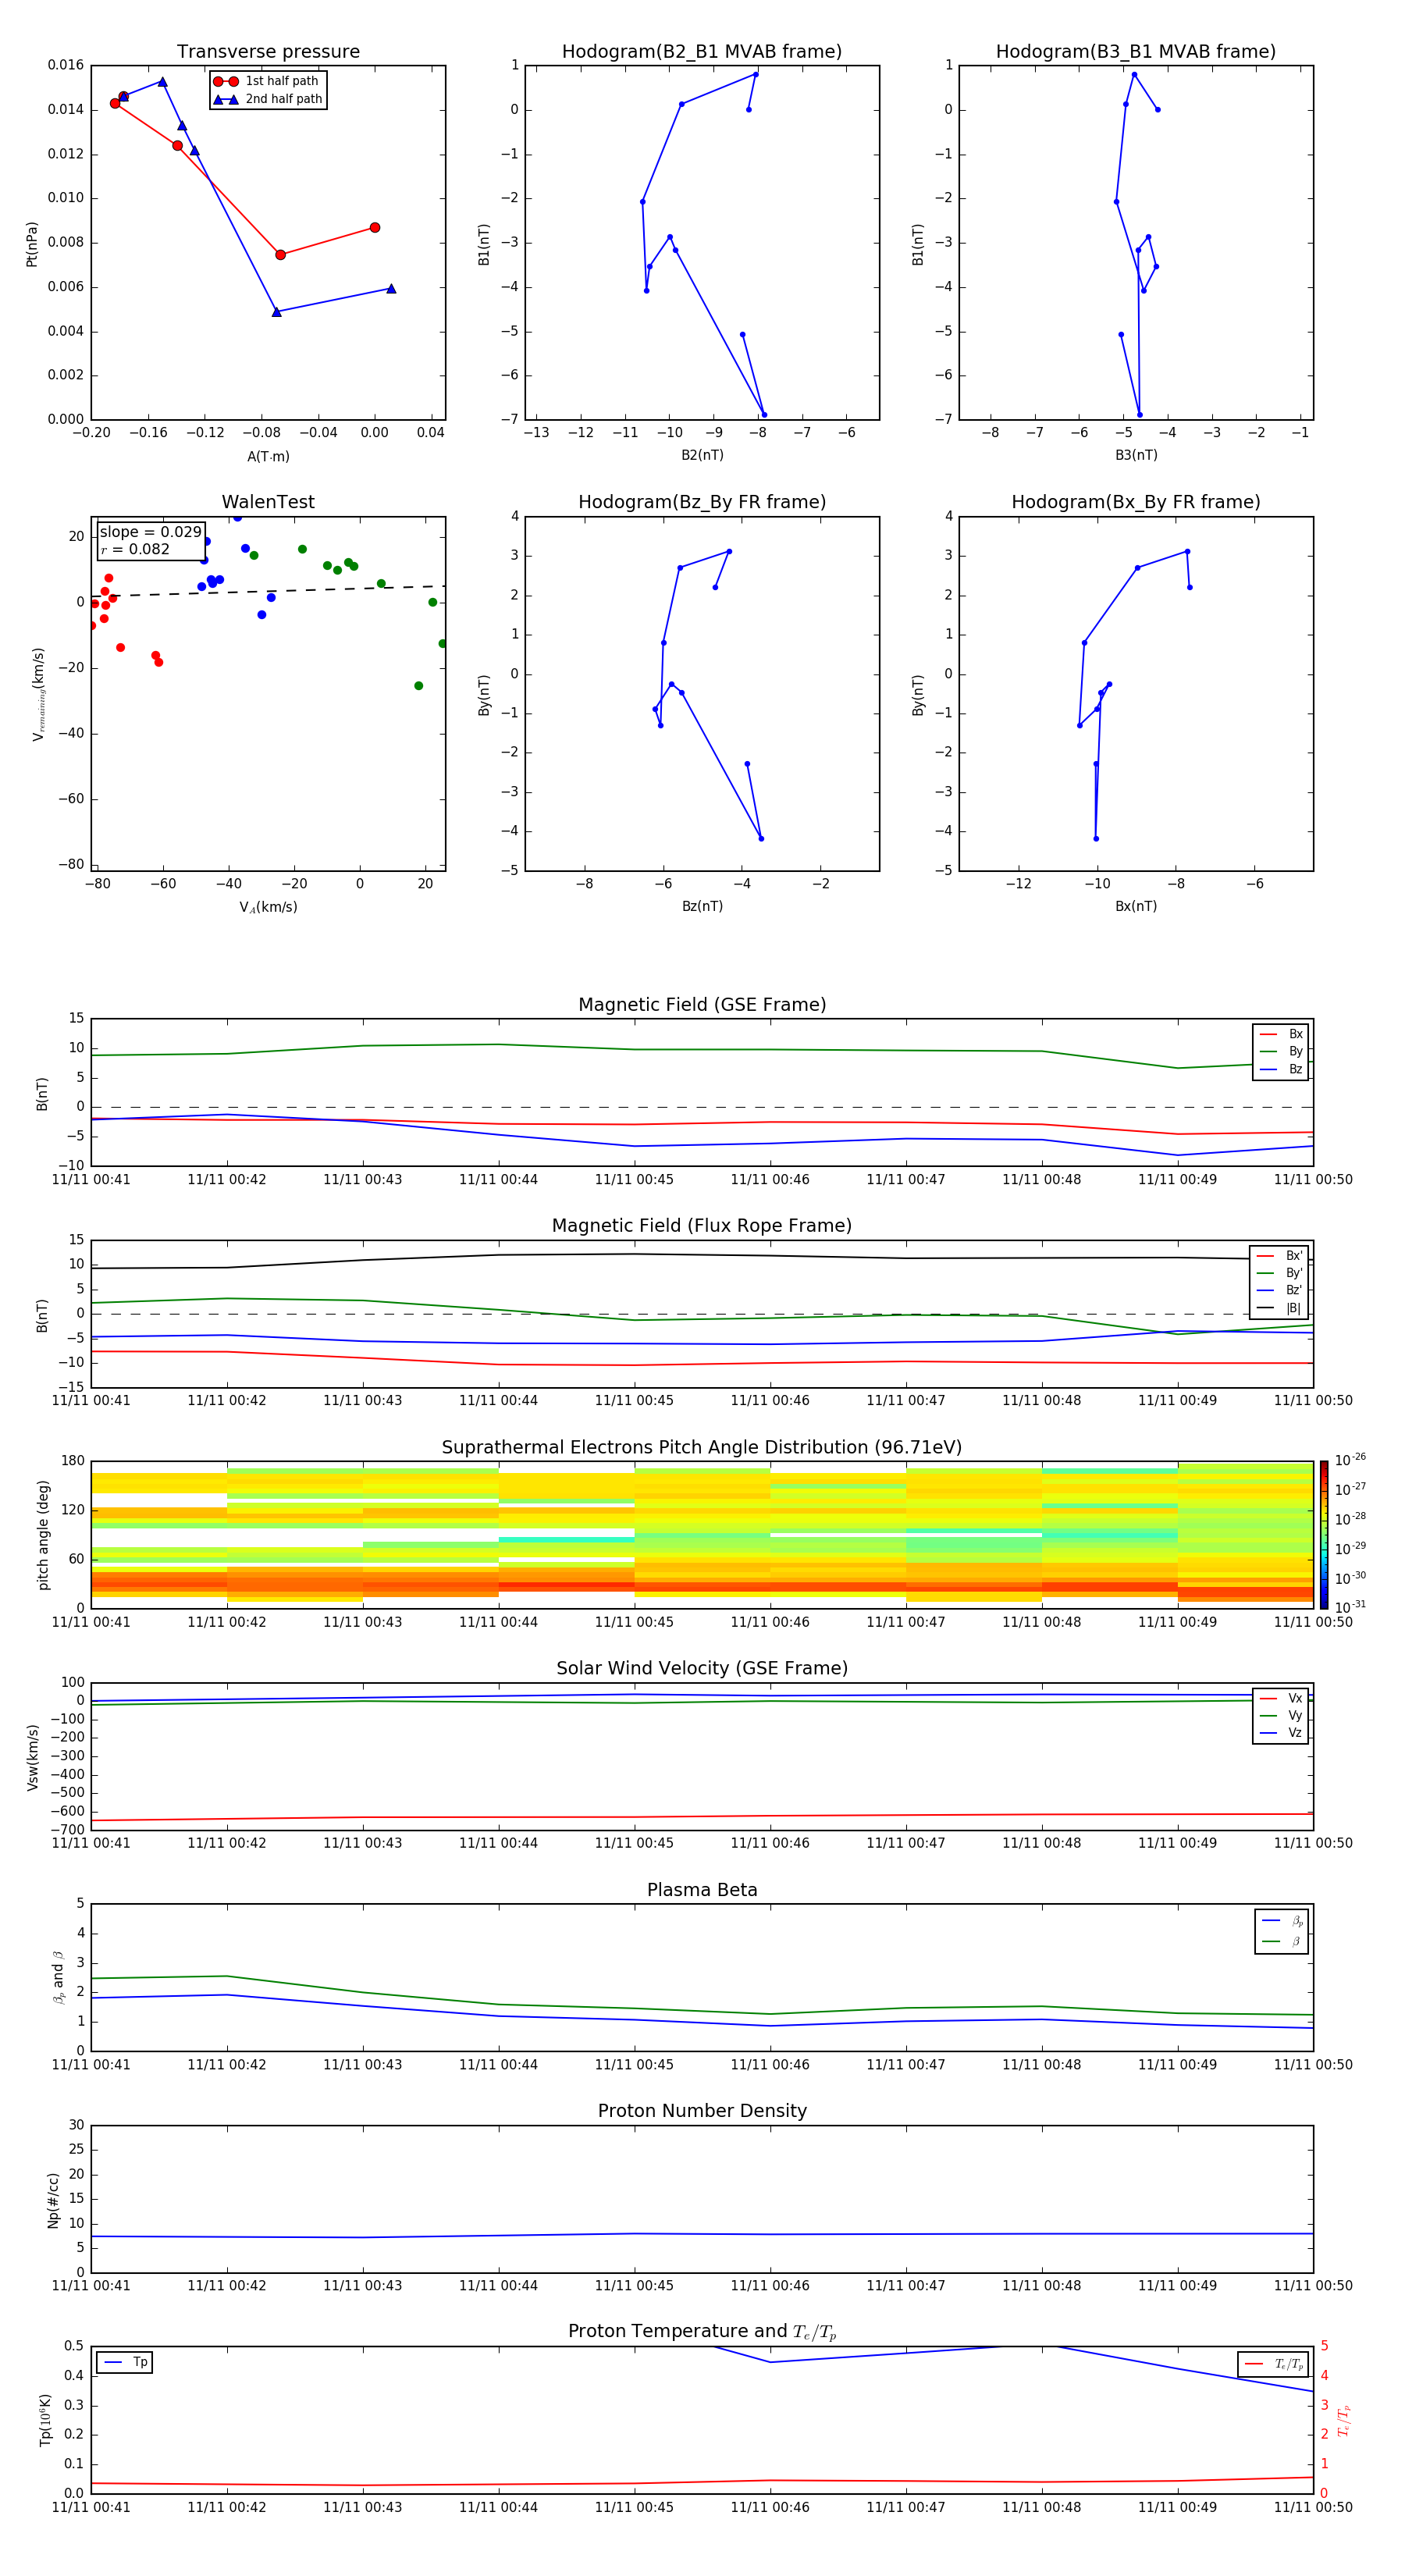
Task: Click the Np(#/cc) axis label
Action: pos(53,2200)
